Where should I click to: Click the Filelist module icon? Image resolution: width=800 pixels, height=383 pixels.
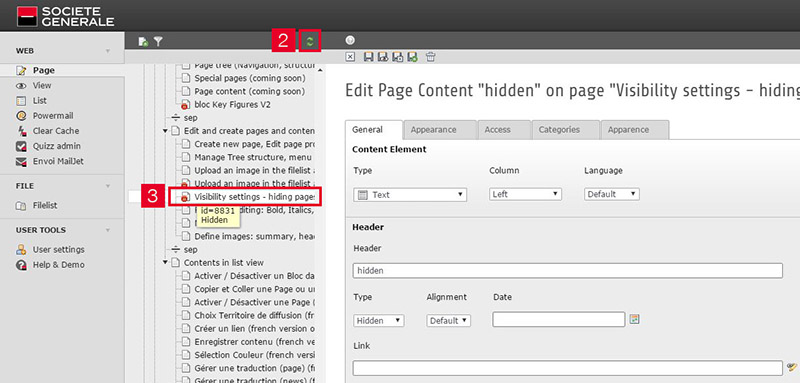point(21,206)
